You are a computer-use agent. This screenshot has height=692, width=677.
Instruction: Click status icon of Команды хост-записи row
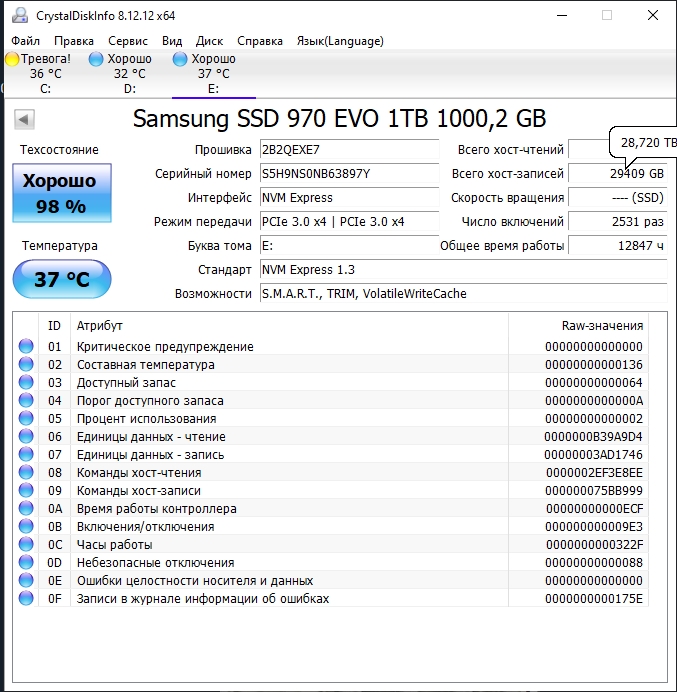[x=26, y=490]
